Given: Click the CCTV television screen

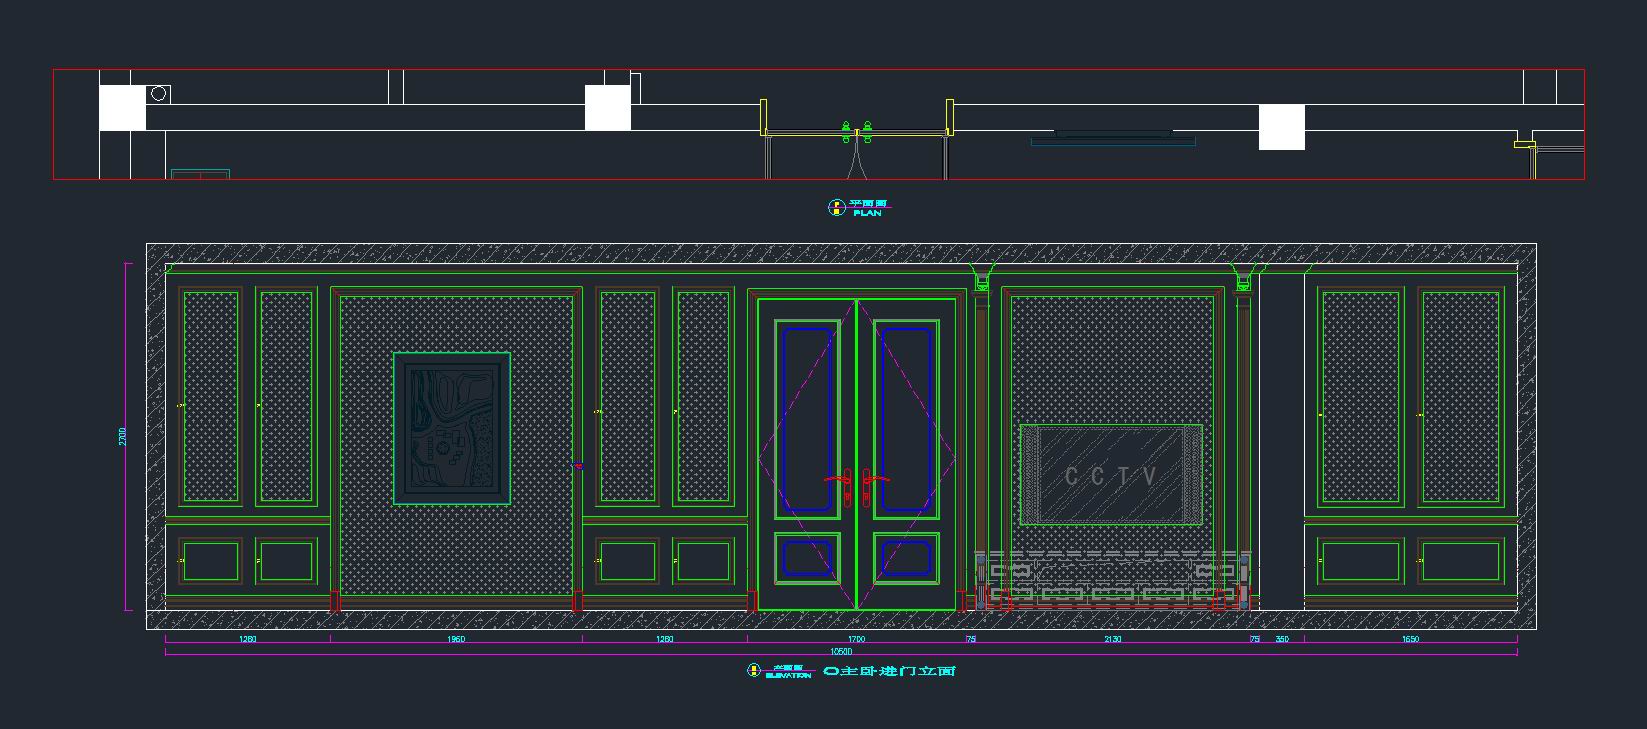Looking at the screenshot, I should click(x=1110, y=475).
